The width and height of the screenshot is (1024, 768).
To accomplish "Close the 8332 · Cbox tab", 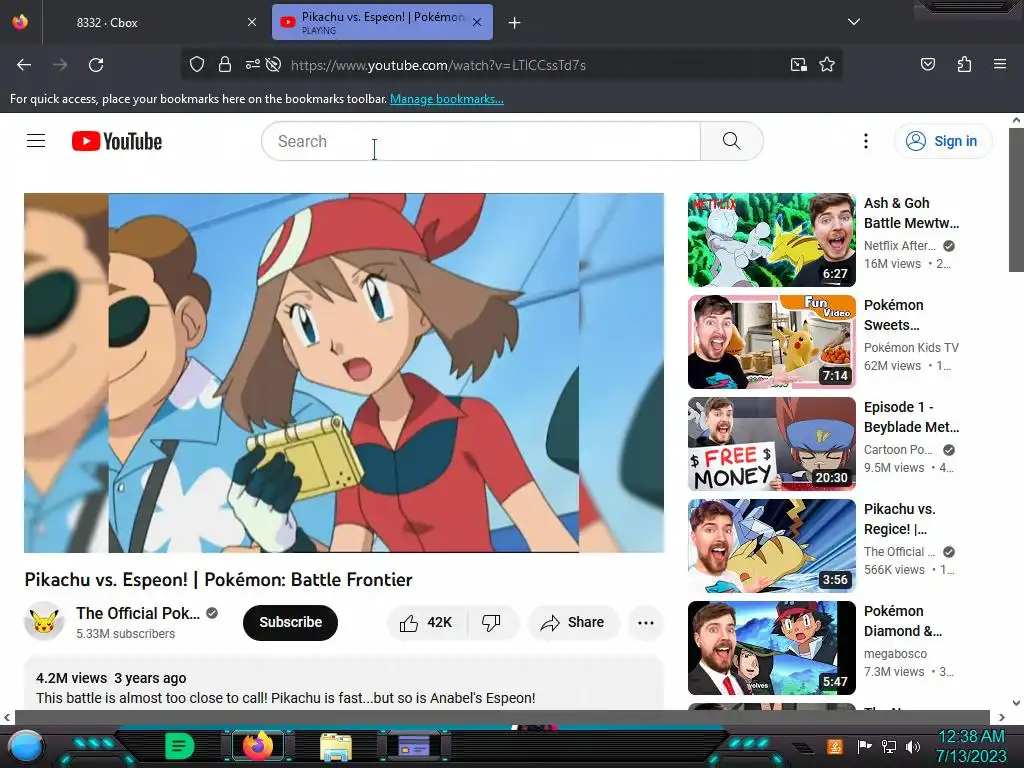I will (251, 22).
